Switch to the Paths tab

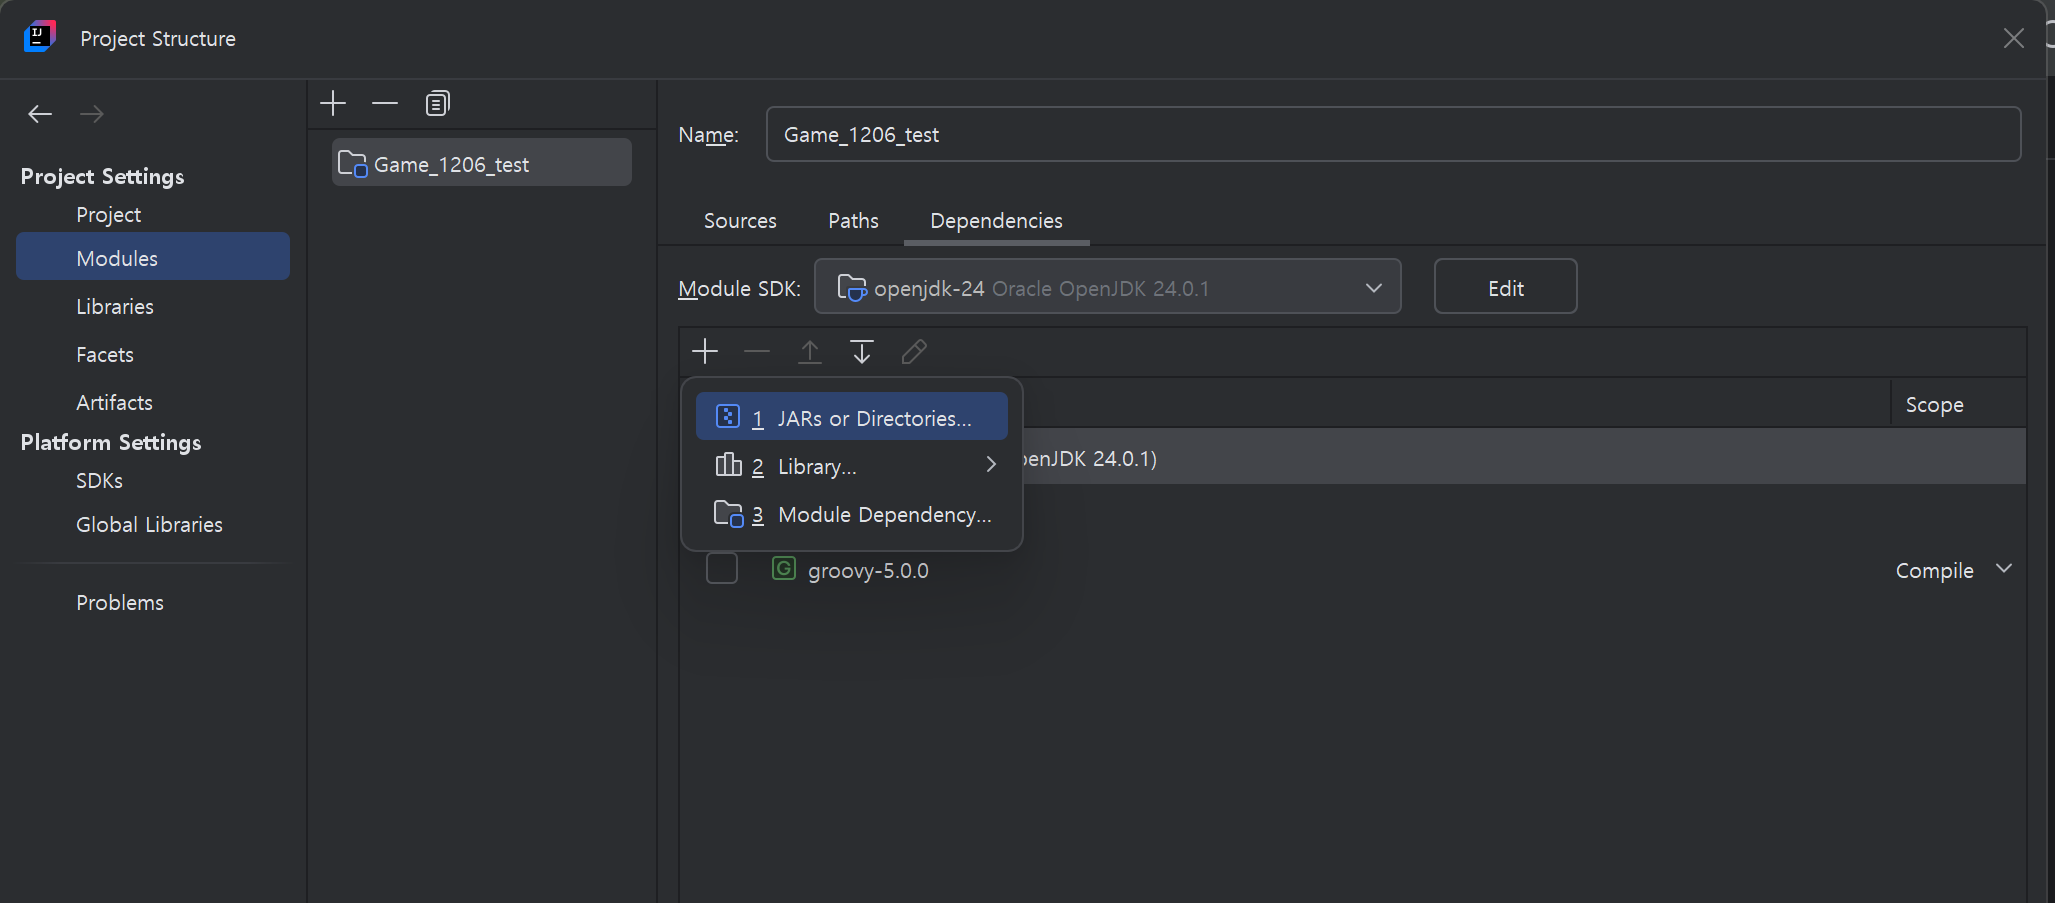pos(853,221)
